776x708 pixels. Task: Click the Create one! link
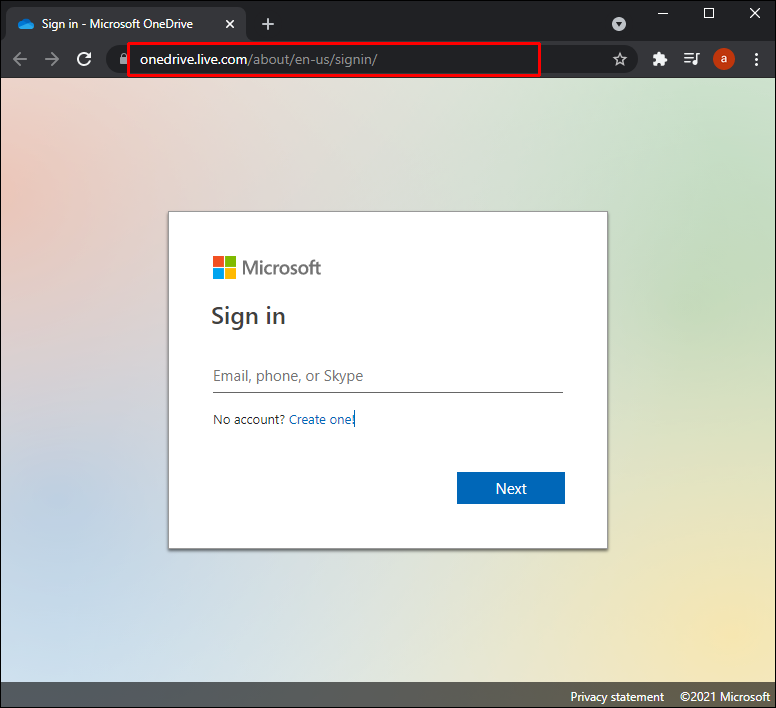click(322, 420)
